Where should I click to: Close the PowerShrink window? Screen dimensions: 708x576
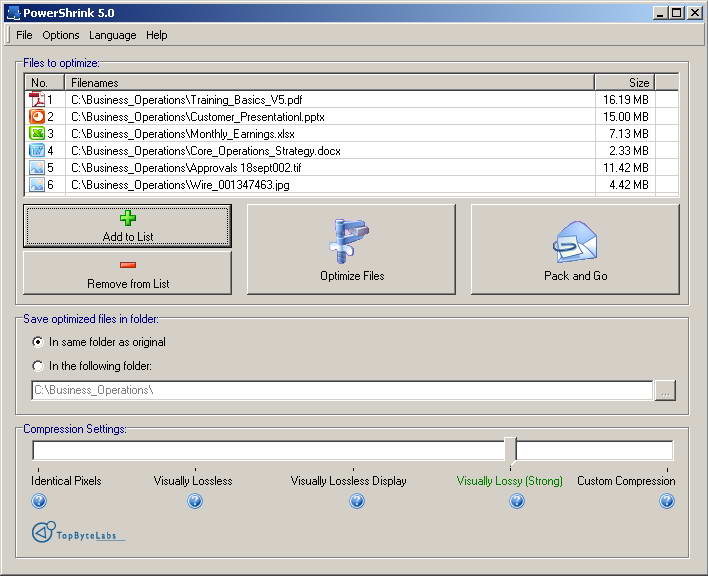click(694, 13)
